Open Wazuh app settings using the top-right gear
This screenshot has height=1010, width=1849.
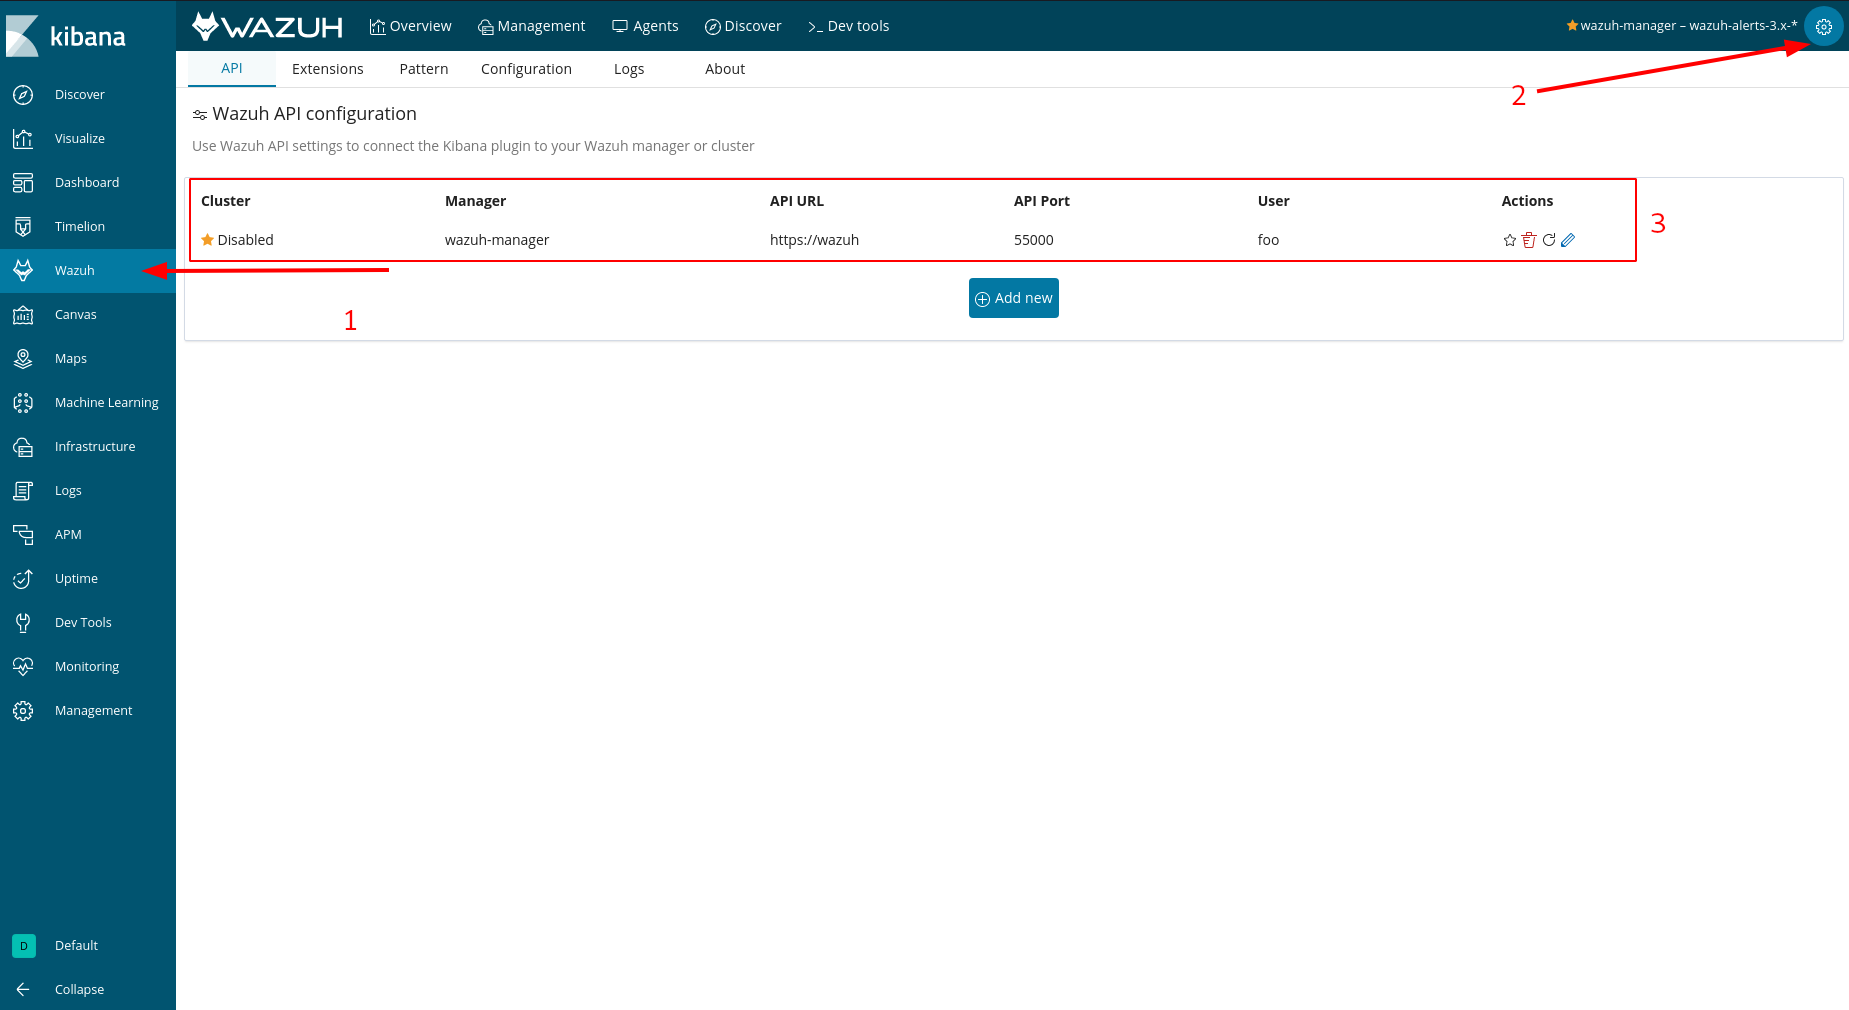pos(1823,26)
